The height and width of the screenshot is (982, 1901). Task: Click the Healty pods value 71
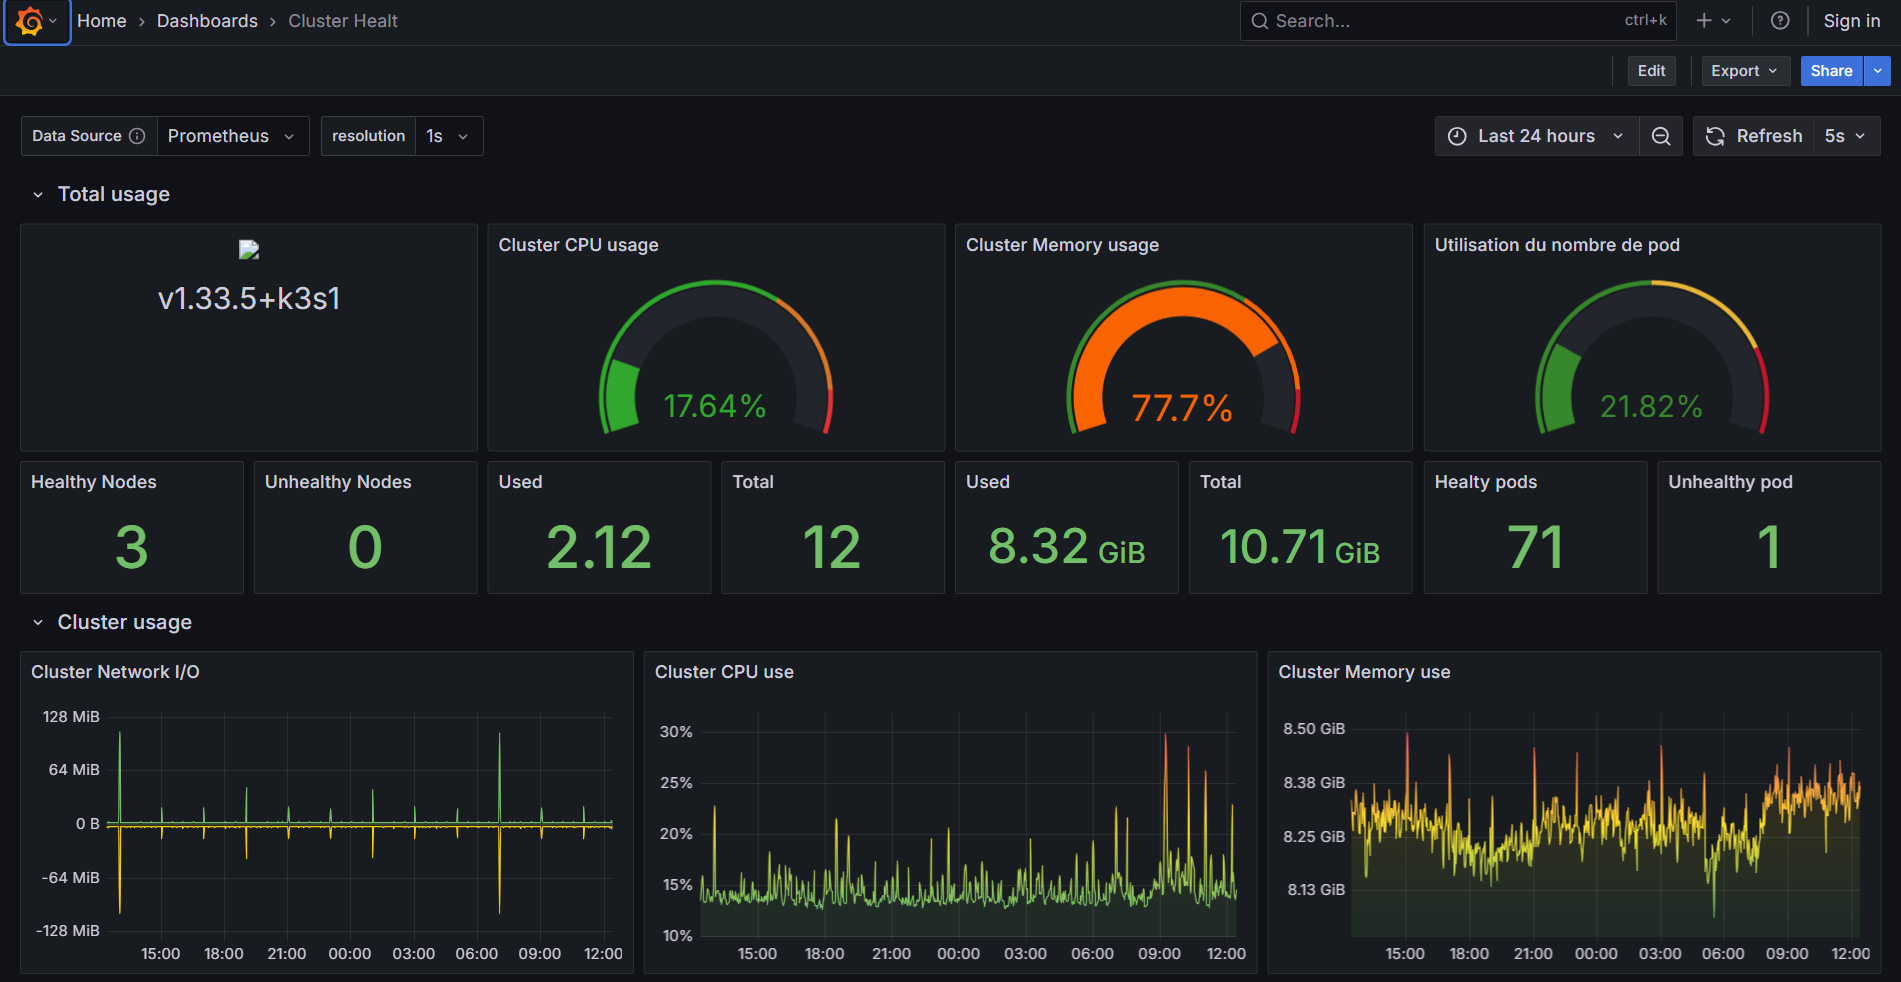pos(1535,547)
